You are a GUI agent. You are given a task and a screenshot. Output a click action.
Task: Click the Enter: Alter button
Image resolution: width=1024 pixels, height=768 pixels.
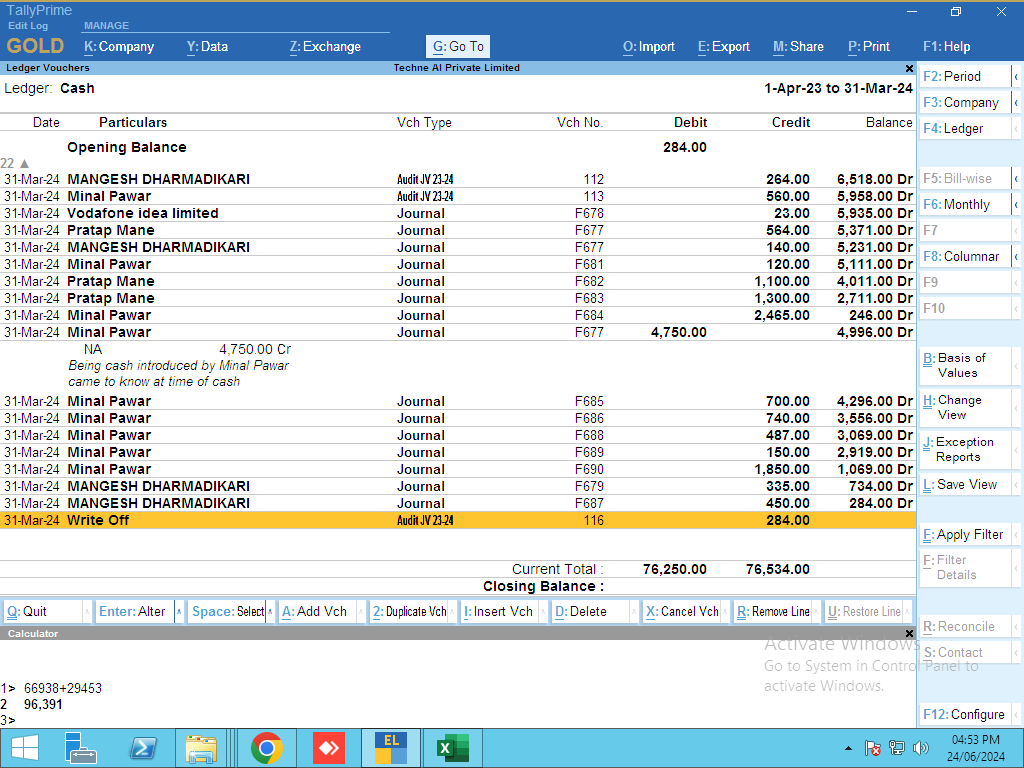point(134,612)
